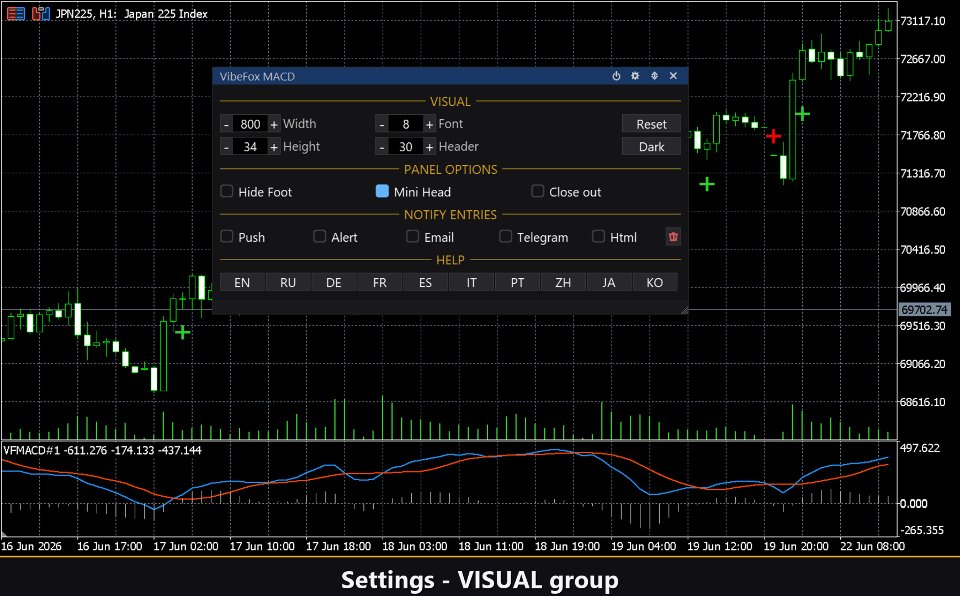960x596 pixels.
Task: Enable the Email notification checkbox
Action: [x=413, y=236]
